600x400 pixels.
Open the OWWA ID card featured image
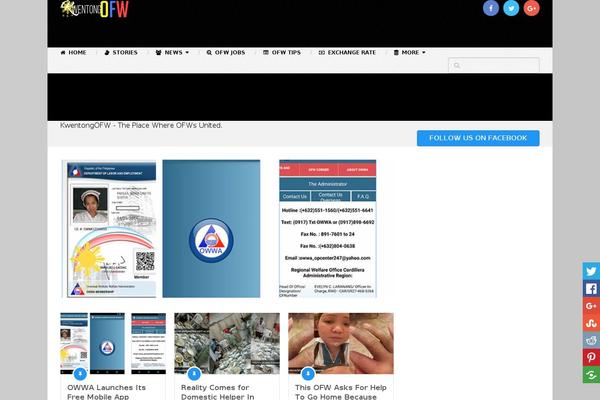109,229
